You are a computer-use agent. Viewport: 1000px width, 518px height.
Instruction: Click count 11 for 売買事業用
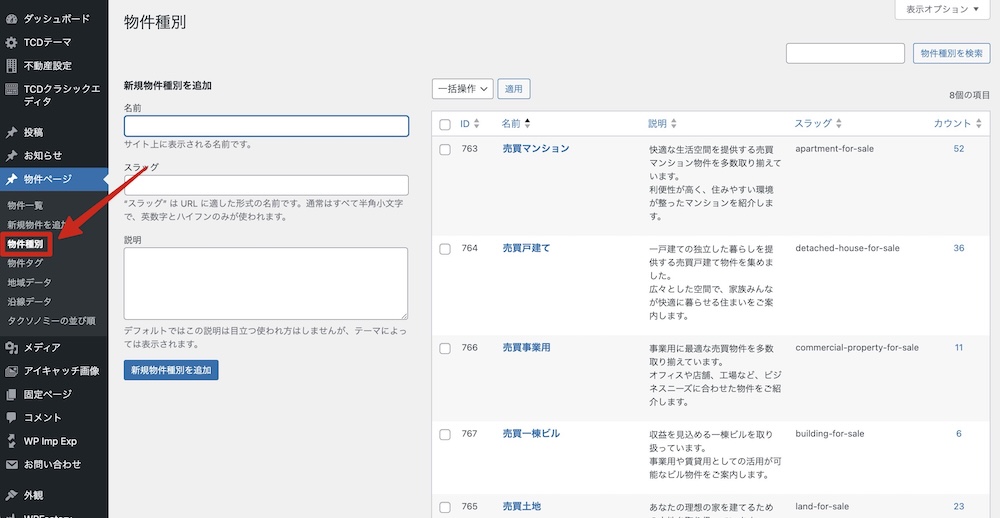click(959, 348)
